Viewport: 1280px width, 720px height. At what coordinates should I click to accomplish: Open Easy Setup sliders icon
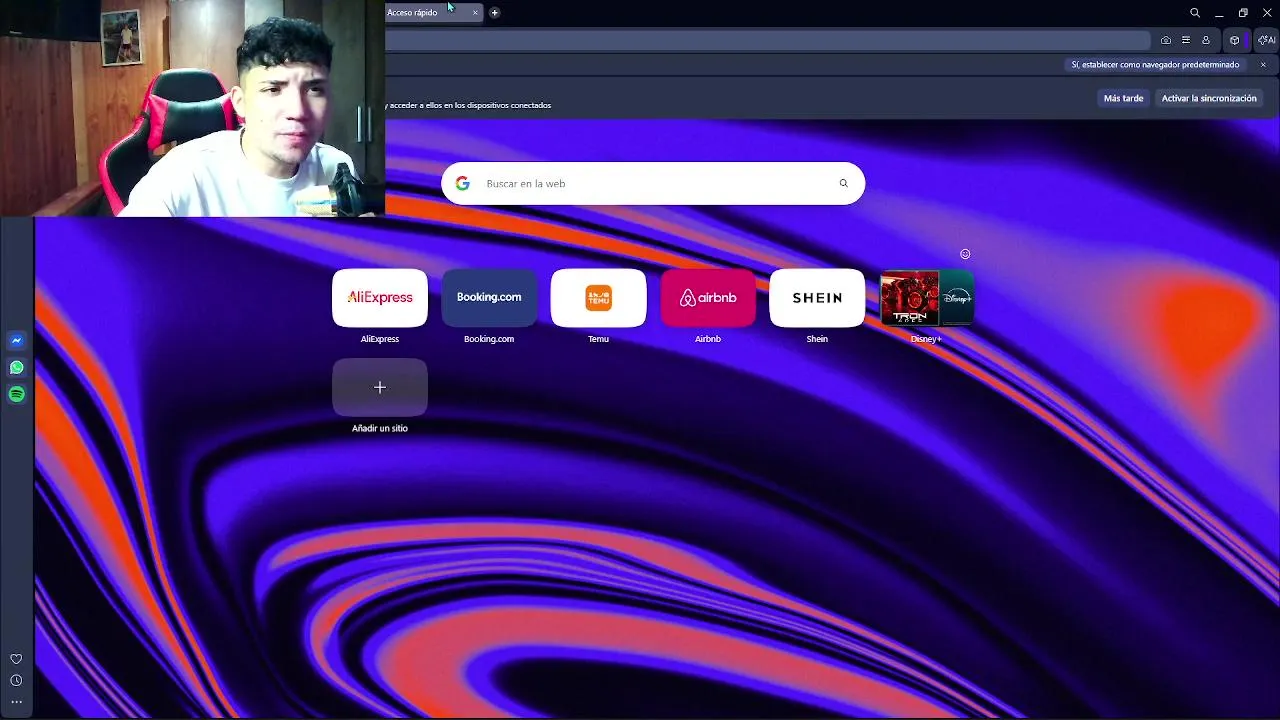pyautogui.click(x=1186, y=40)
